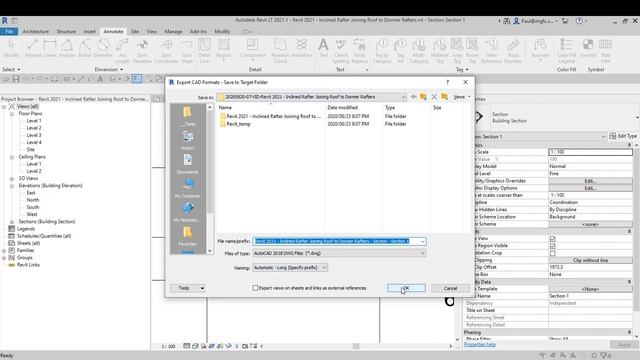Click Cancel in the export dialog
This screenshot has width=640, height=360.
point(450,288)
